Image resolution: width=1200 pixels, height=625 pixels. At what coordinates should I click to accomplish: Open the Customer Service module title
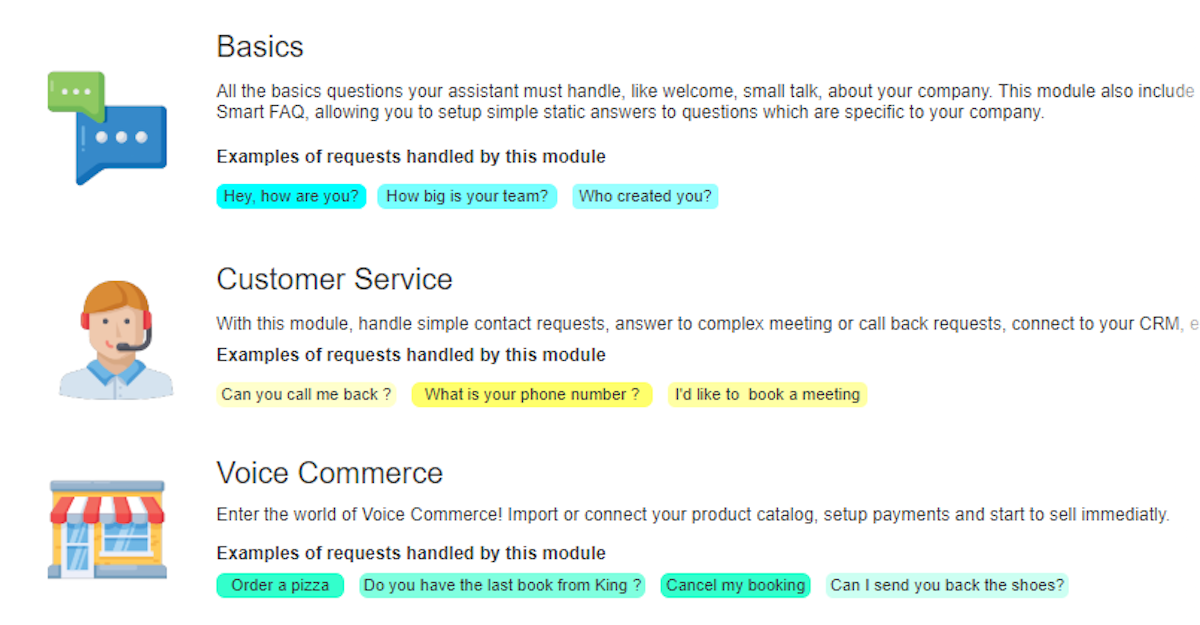pos(334,279)
